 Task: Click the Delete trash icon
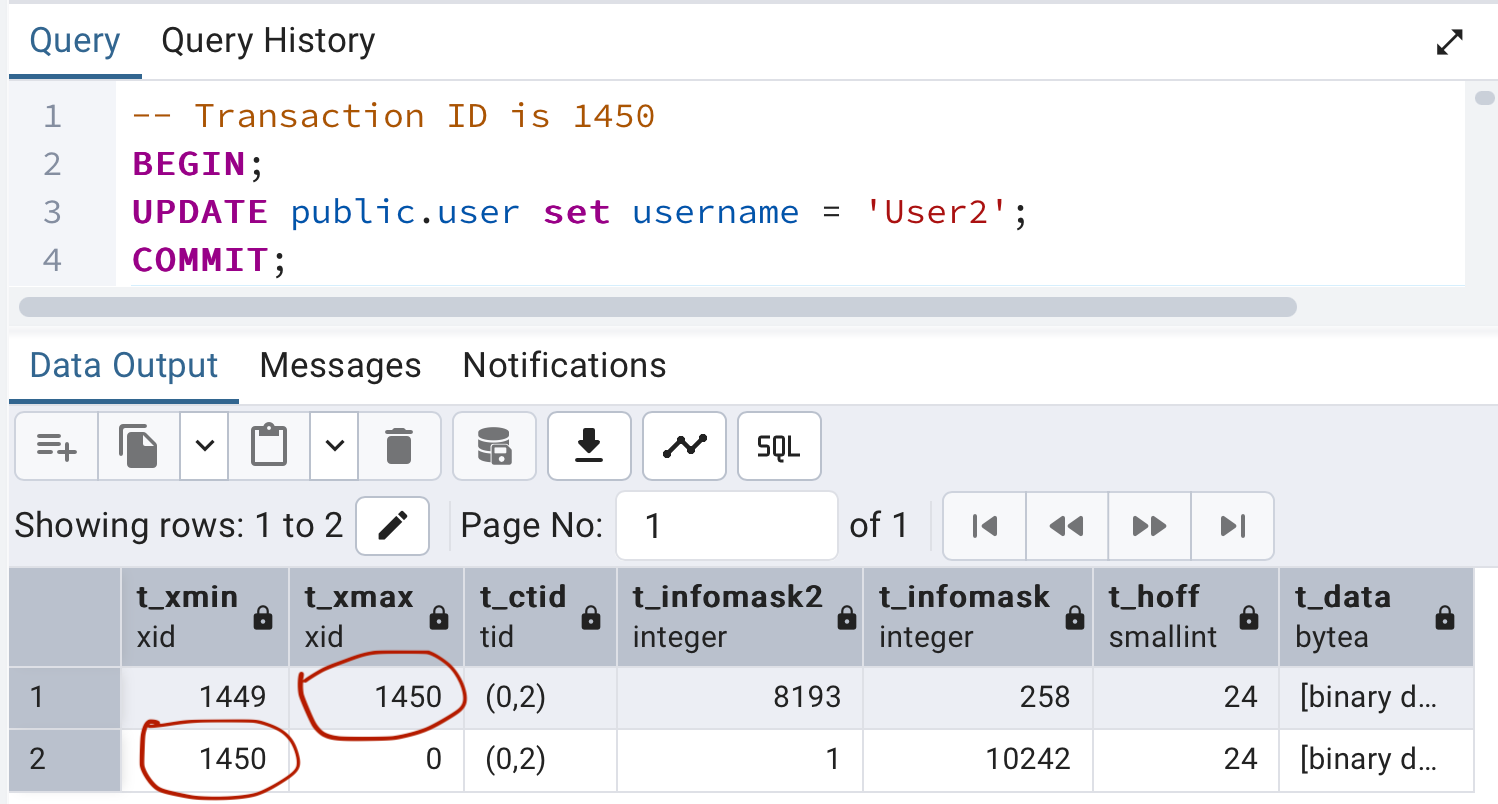coord(398,445)
